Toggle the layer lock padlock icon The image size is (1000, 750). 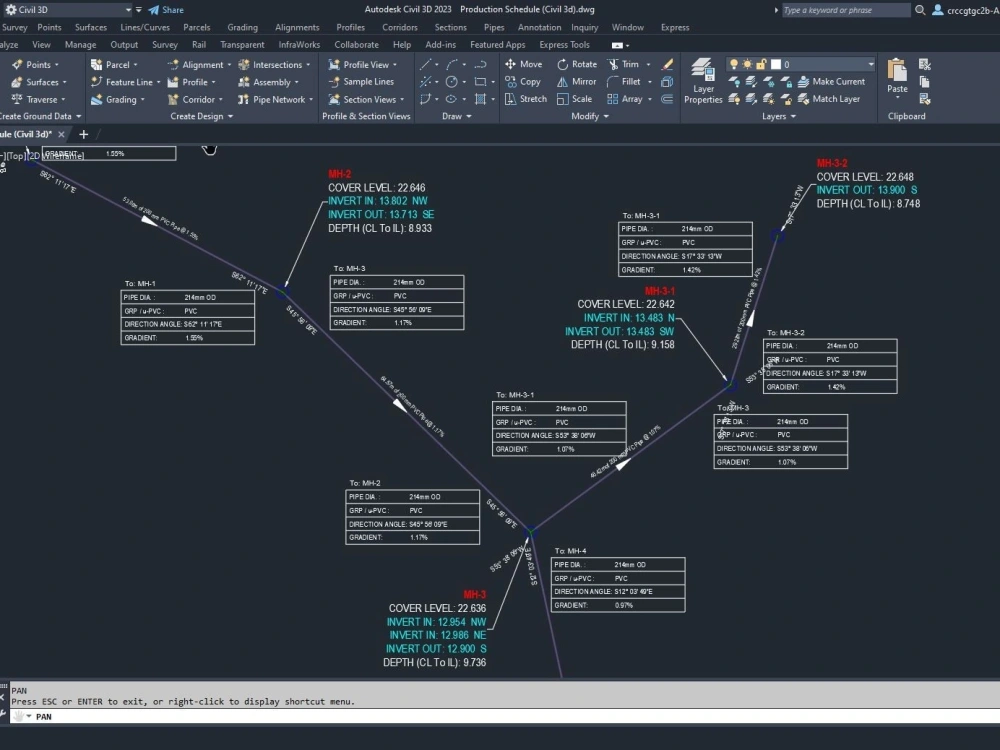click(761, 62)
